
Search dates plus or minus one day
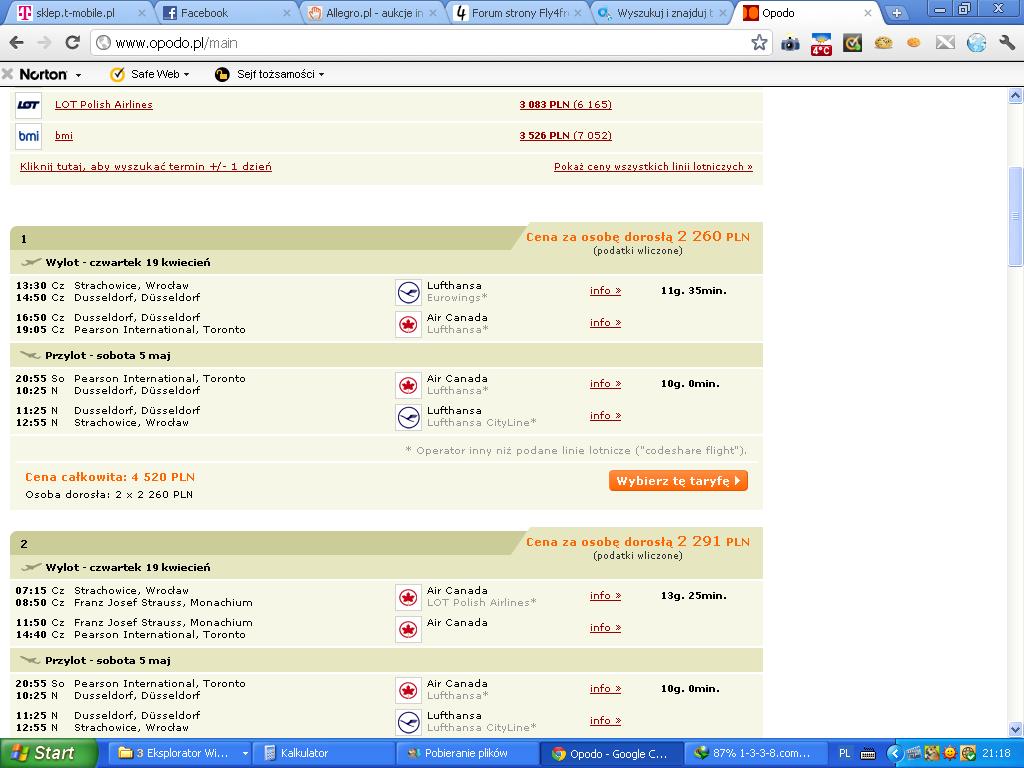pyautogui.click(x=146, y=167)
